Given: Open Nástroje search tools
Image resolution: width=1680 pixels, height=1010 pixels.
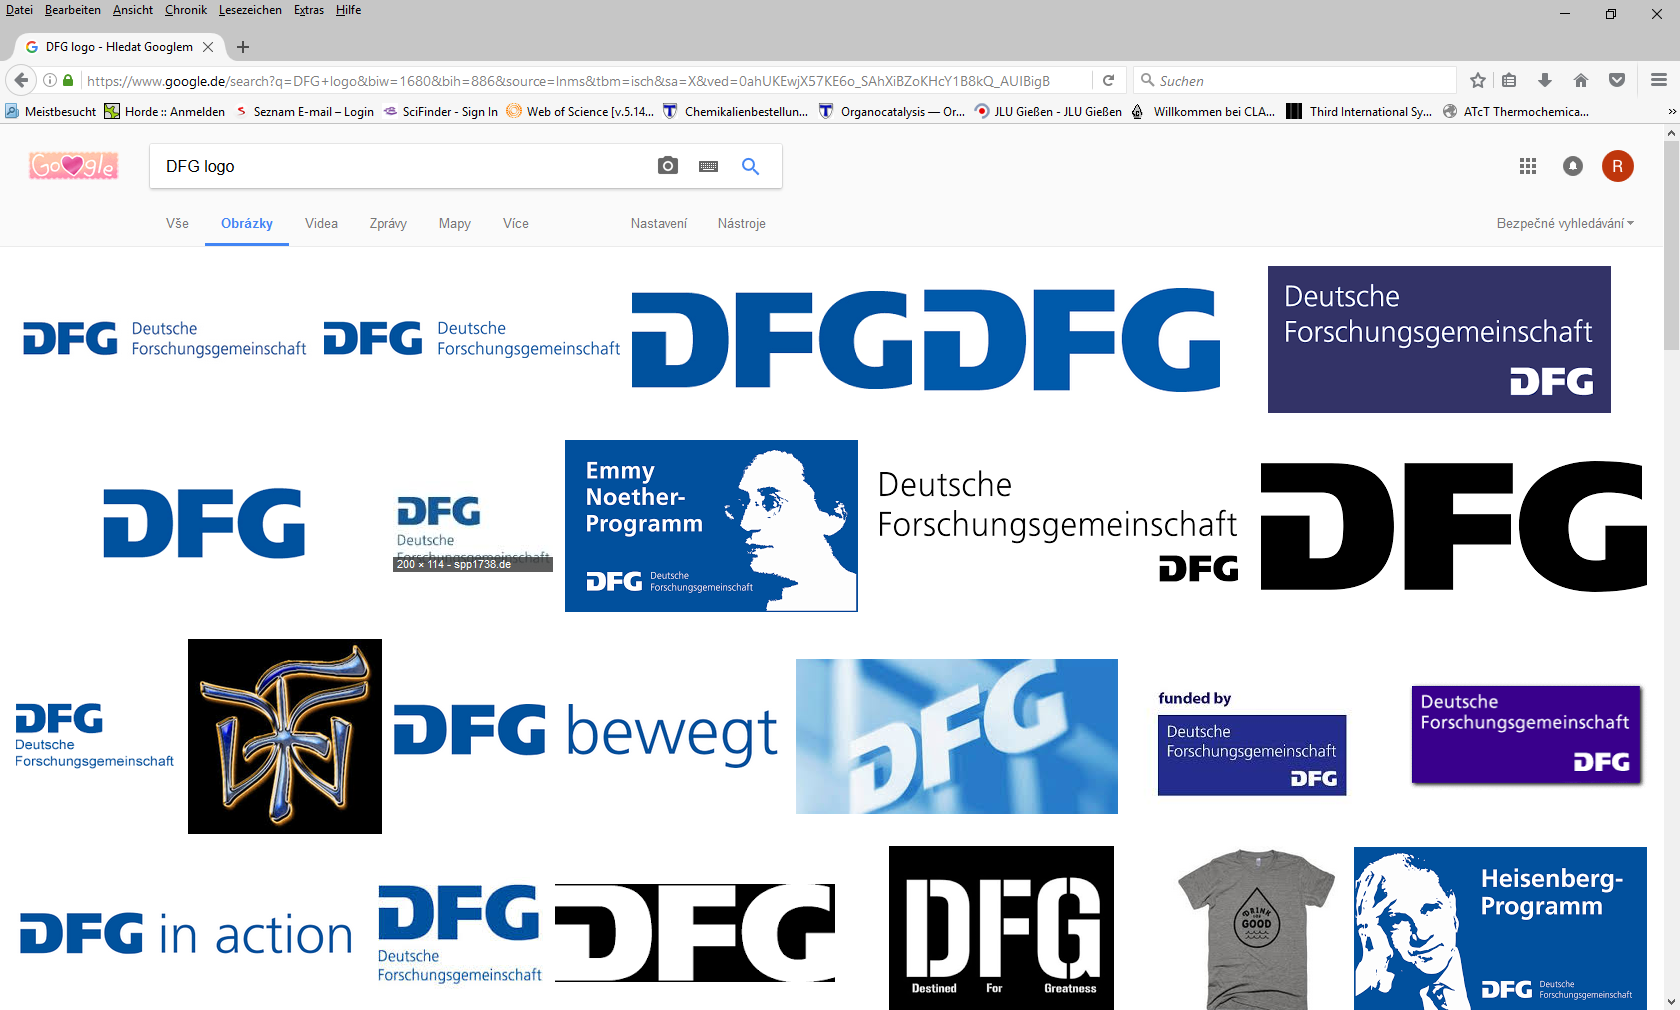Looking at the screenshot, I should pyautogui.click(x=742, y=224).
